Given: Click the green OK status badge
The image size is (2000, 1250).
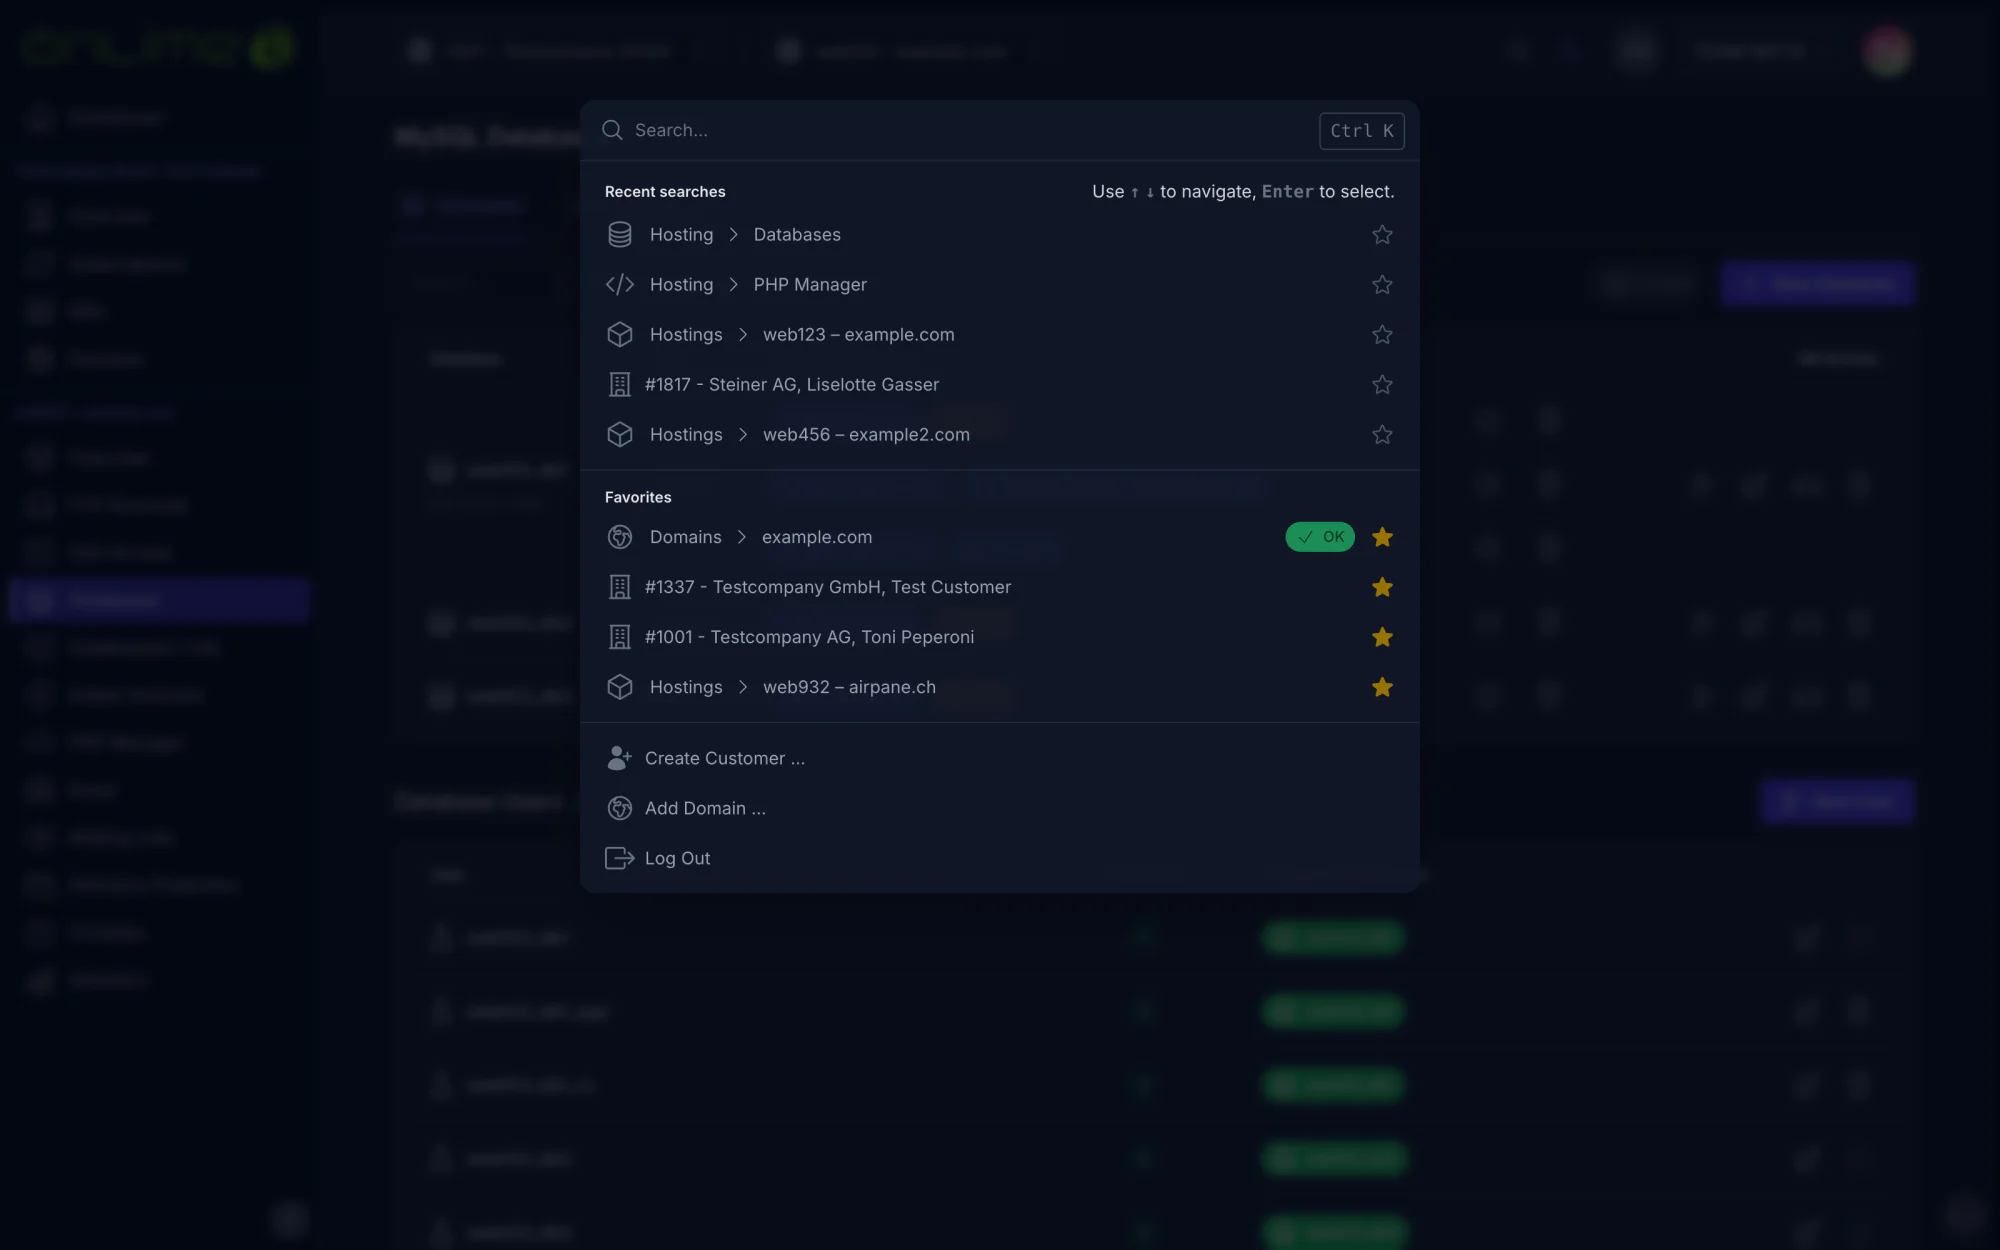Looking at the screenshot, I should click(x=1320, y=537).
